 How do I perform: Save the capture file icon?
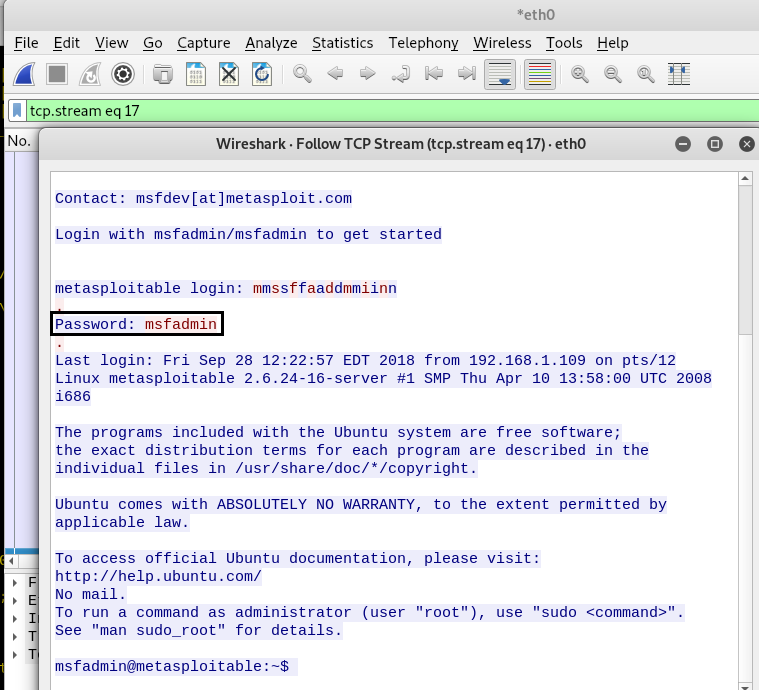point(196,75)
